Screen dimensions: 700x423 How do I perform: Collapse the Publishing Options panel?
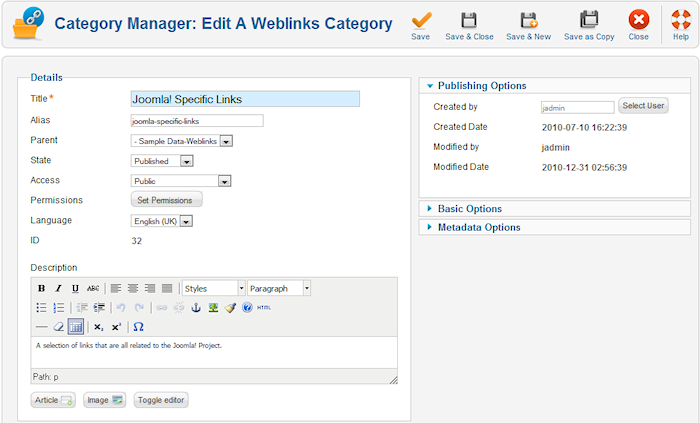pos(554,86)
